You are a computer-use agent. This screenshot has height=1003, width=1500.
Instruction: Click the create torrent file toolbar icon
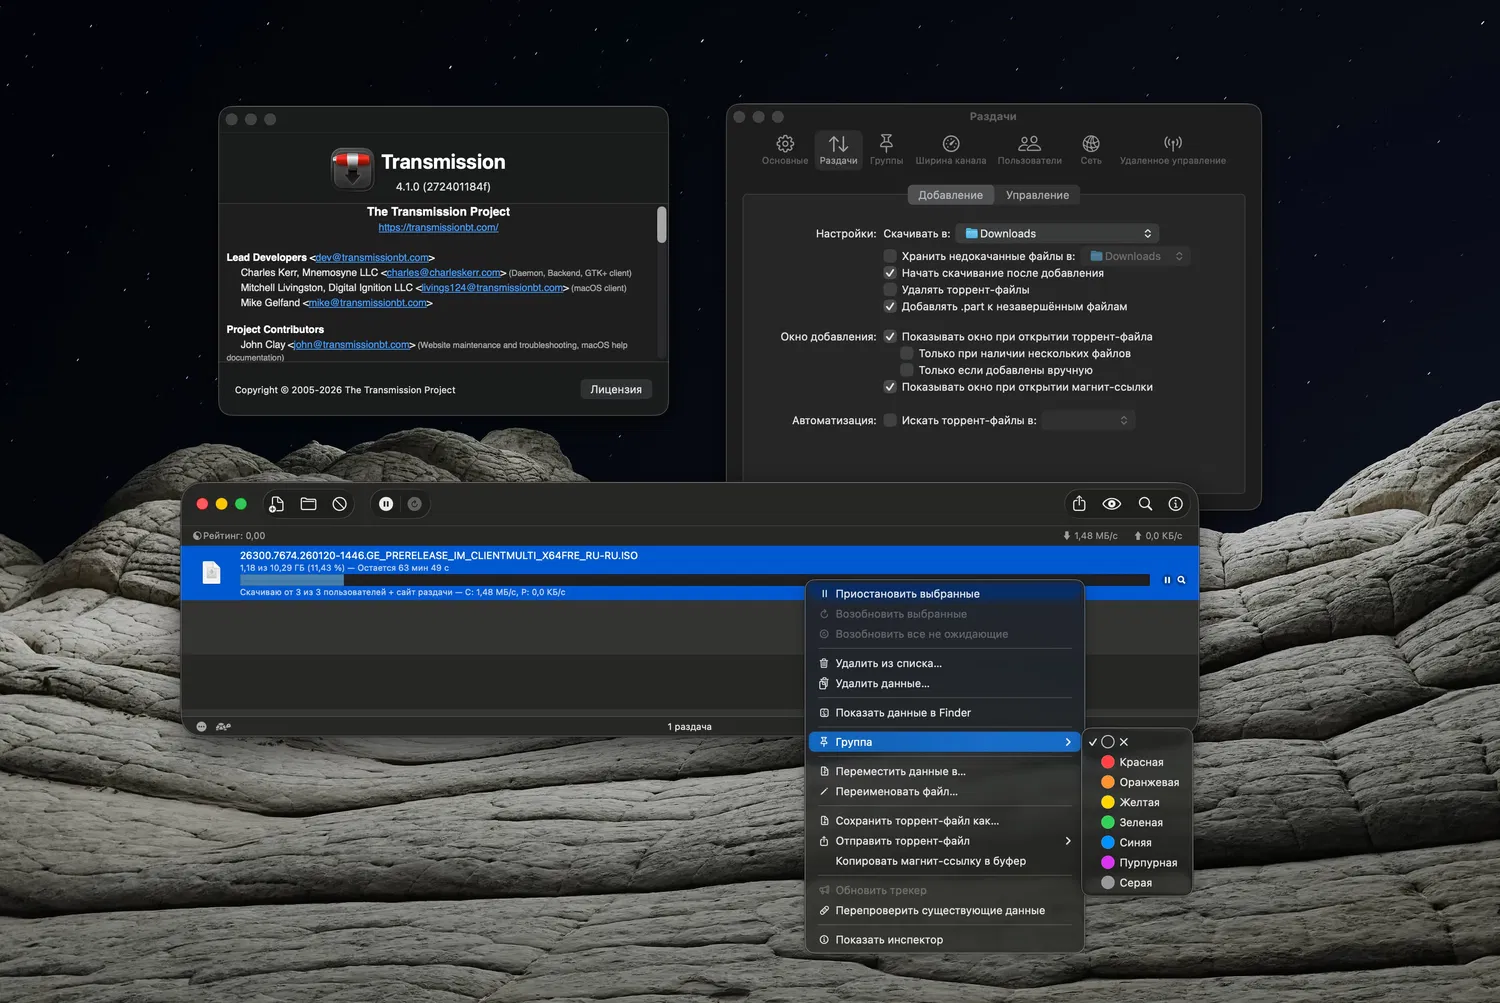tap(277, 504)
